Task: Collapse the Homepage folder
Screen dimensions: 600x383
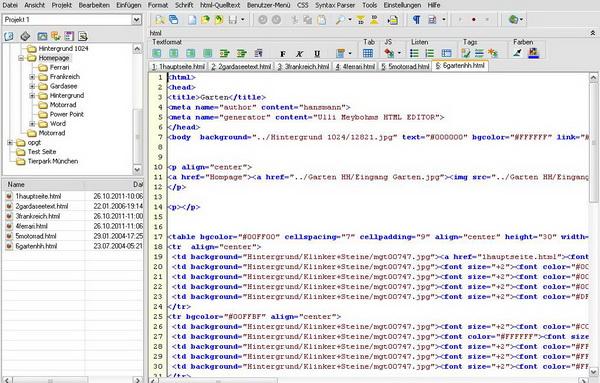Action: (21, 58)
